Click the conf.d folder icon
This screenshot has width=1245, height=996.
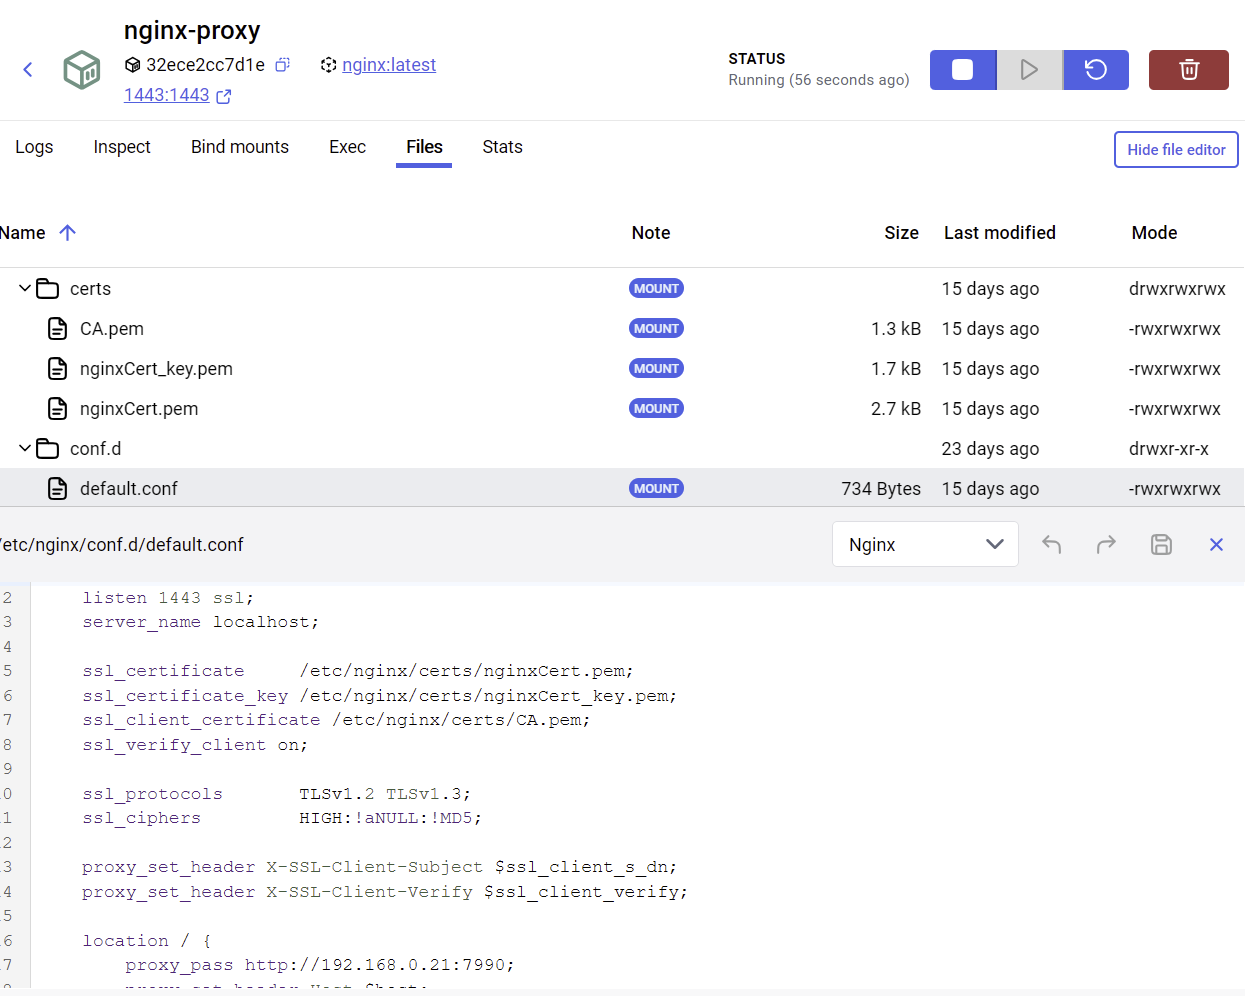[48, 449]
